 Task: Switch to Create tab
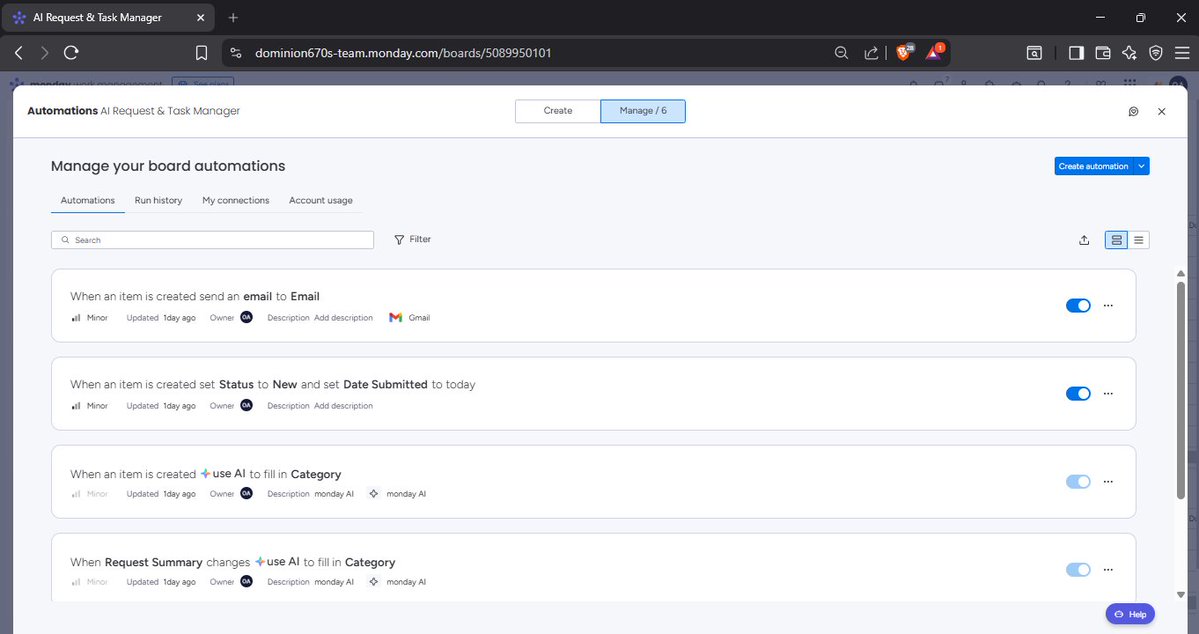pyautogui.click(x=557, y=111)
